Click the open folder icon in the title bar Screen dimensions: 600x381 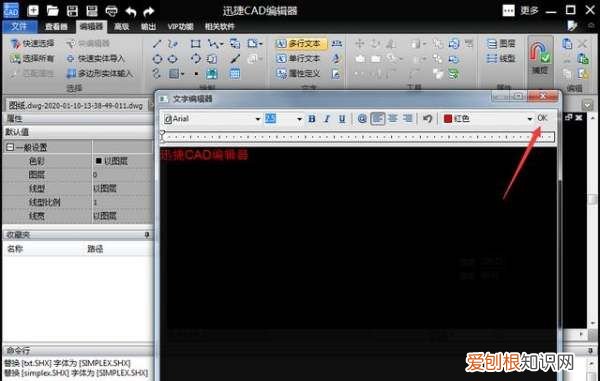pos(52,11)
